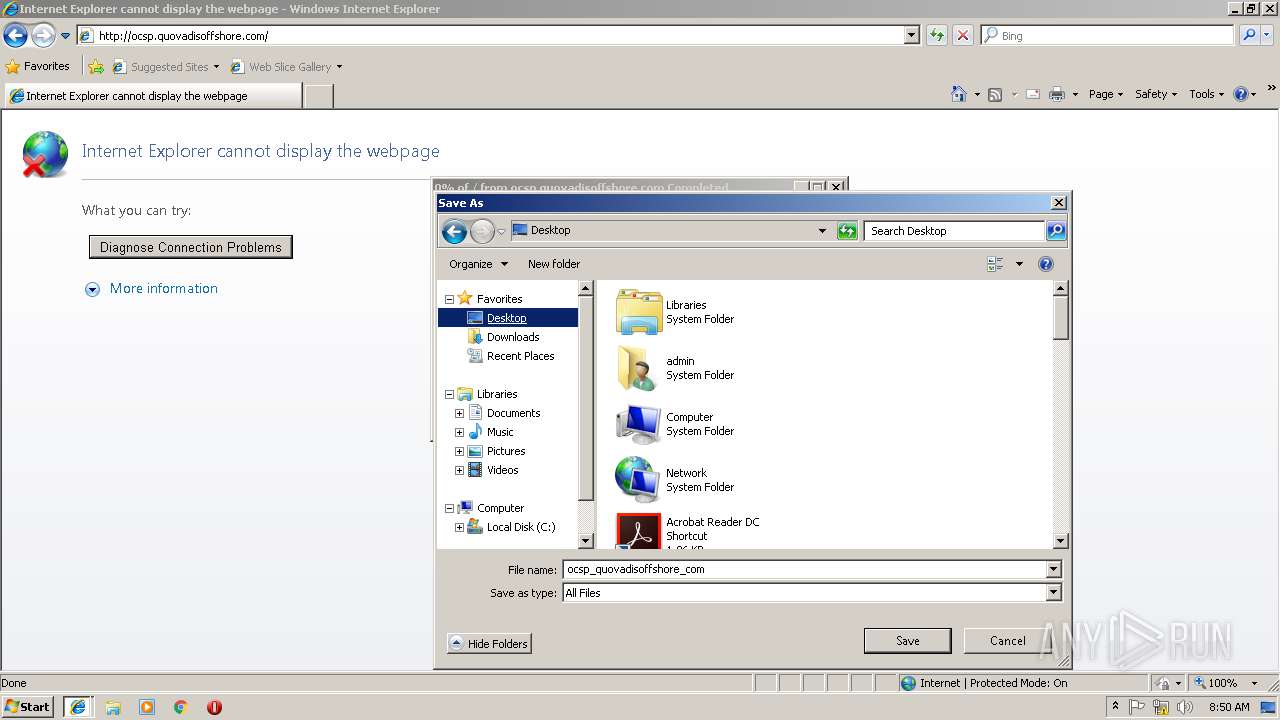
Task: Open the 100% zoom level control
Action: 1226,683
